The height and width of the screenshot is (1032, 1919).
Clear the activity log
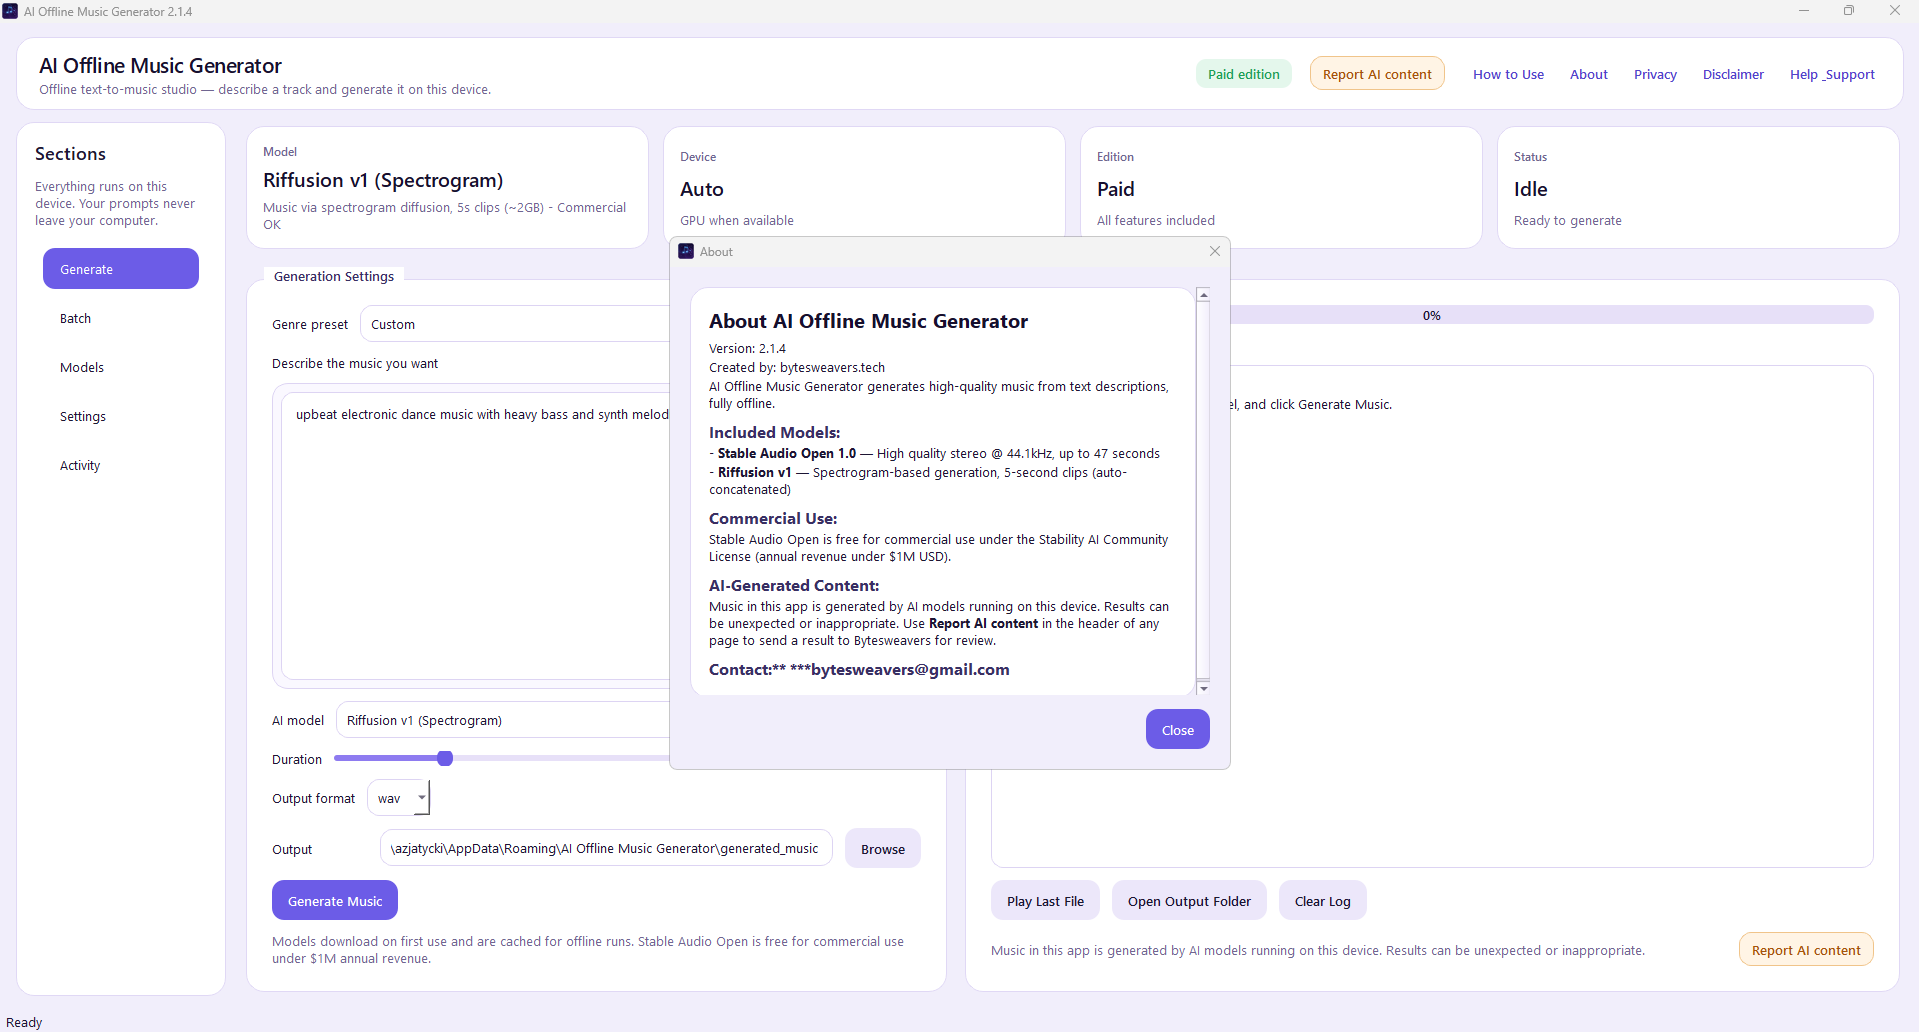[x=1322, y=901]
